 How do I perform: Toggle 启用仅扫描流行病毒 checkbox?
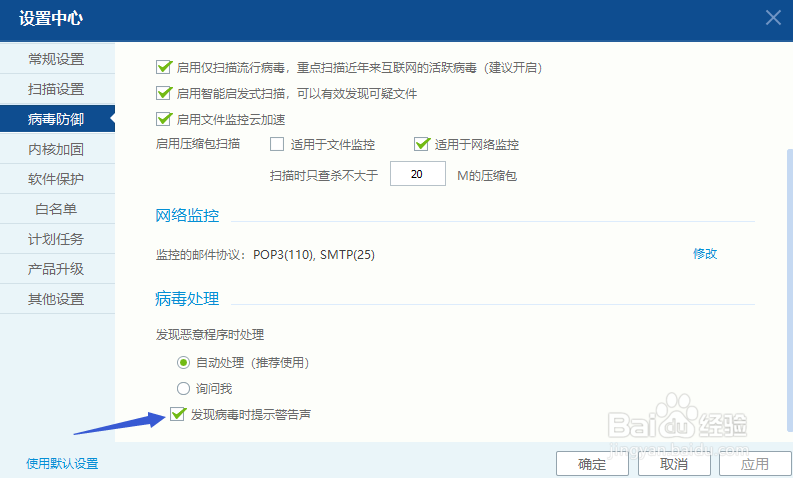point(164,67)
